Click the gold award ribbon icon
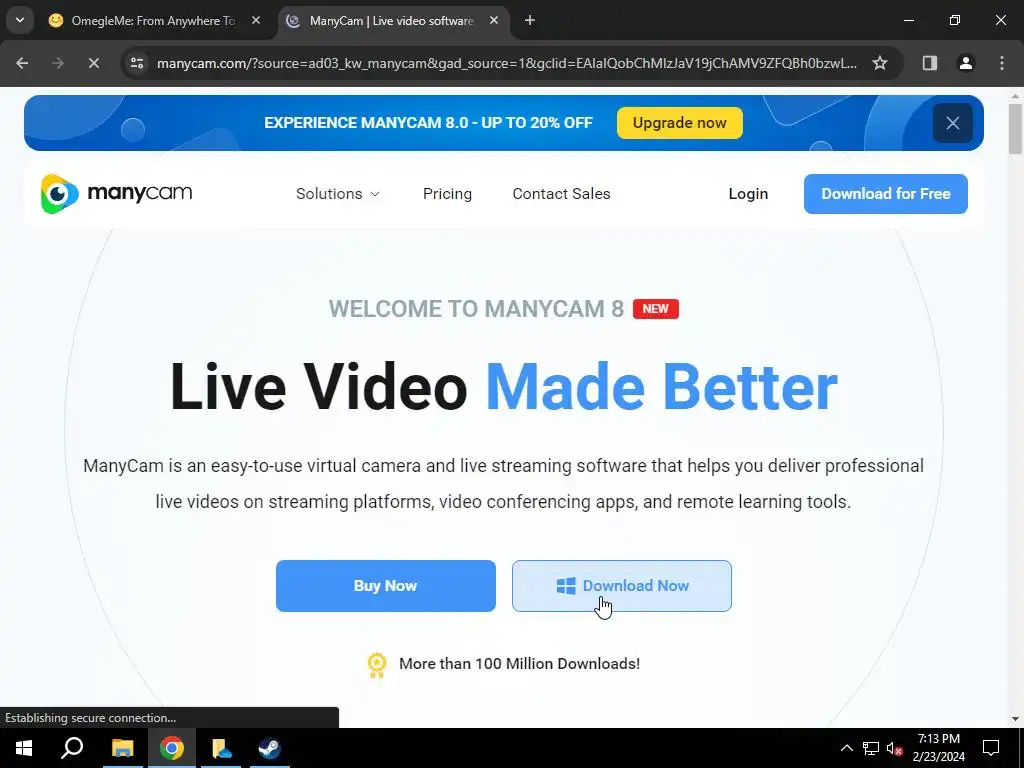 (x=377, y=665)
